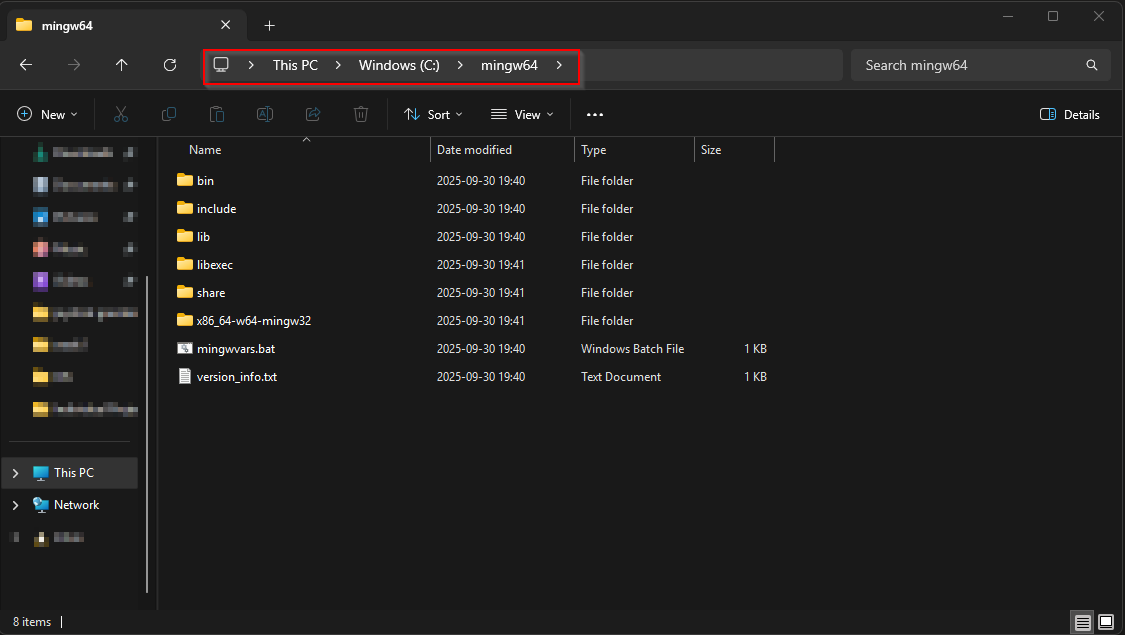The width and height of the screenshot is (1125, 635).
Task: Click Windows (C:) in the breadcrumb
Action: tap(399, 65)
